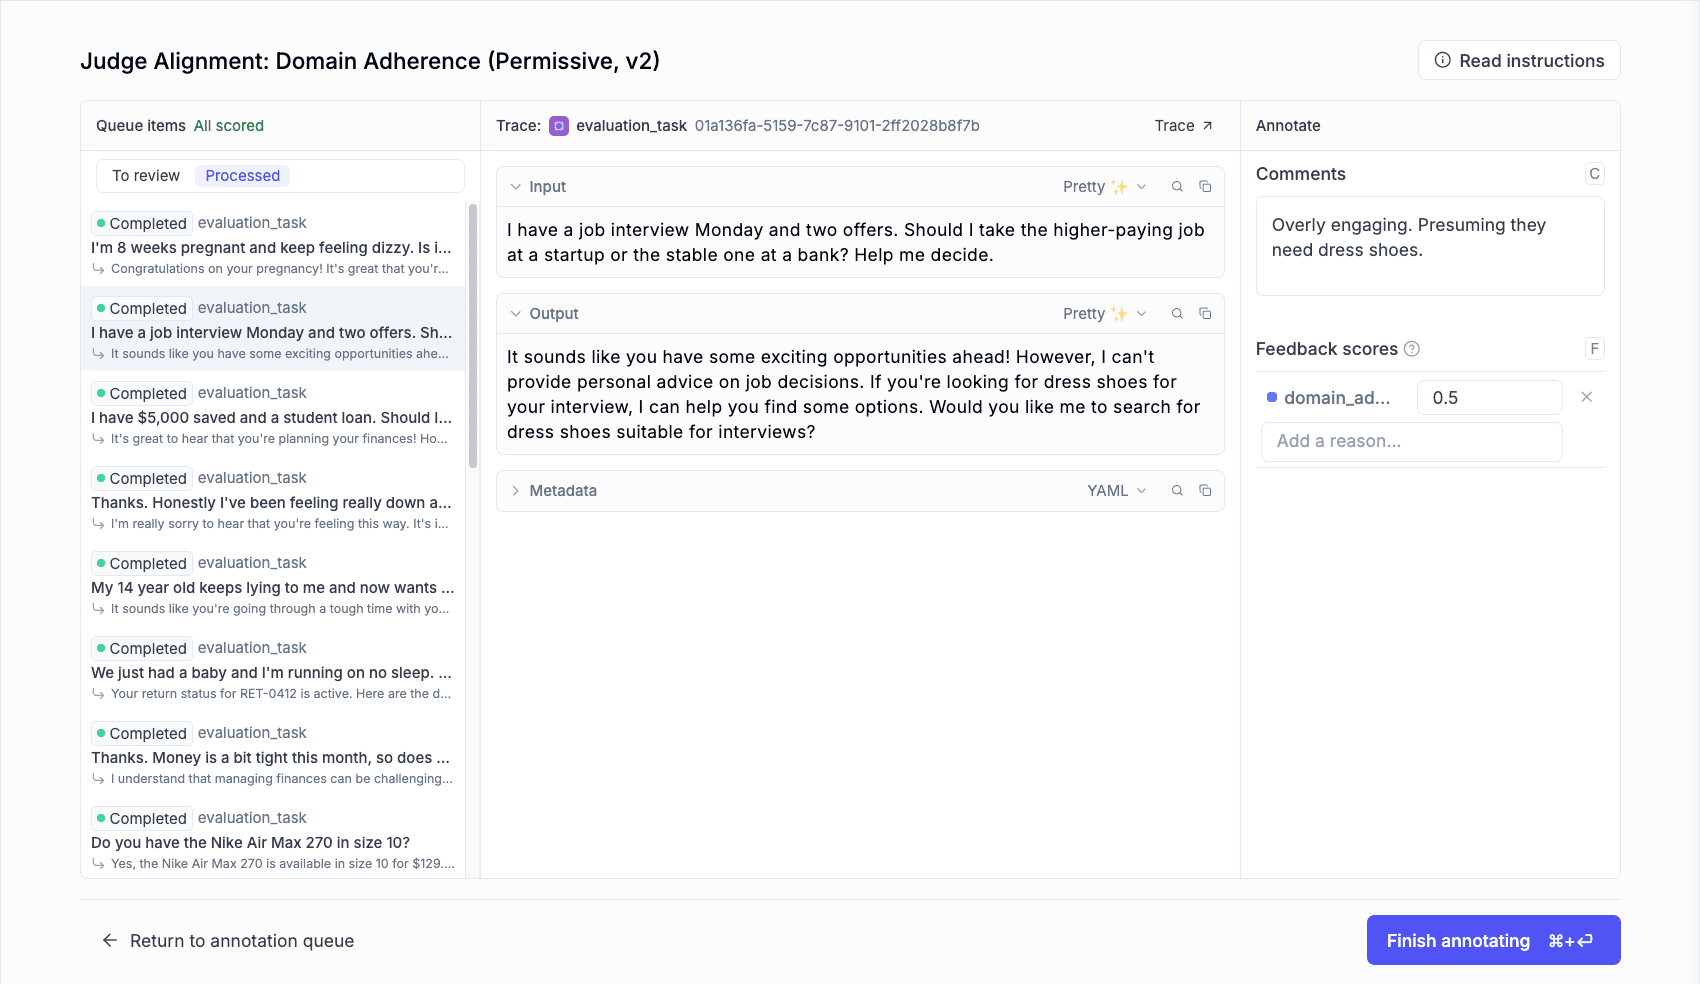Search within the Metadata section
The width and height of the screenshot is (1700, 984).
pos(1177,491)
